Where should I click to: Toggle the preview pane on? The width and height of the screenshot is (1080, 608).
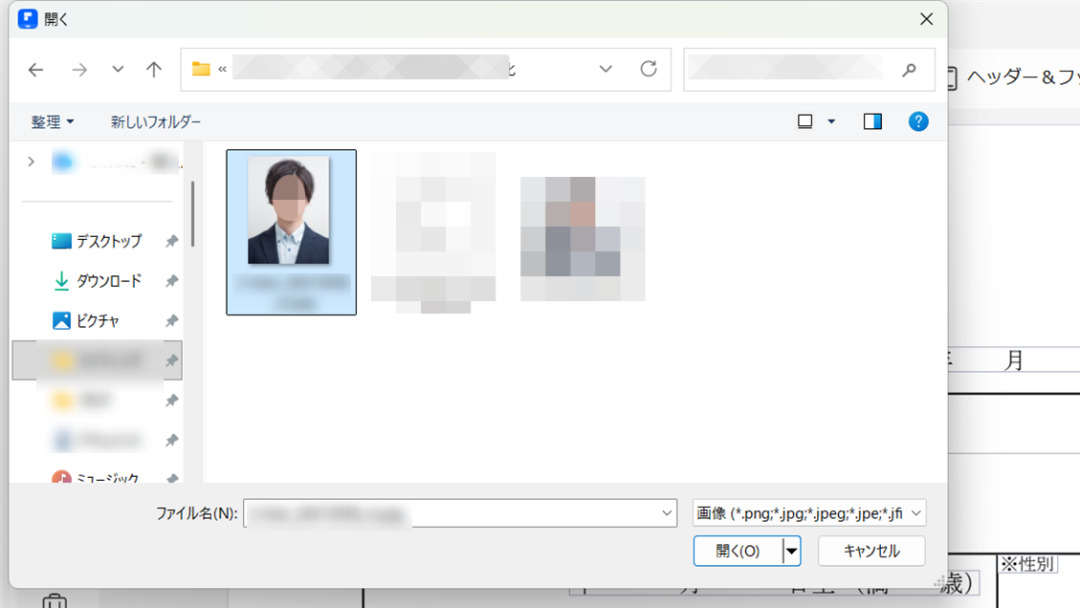[x=872, y=120]
